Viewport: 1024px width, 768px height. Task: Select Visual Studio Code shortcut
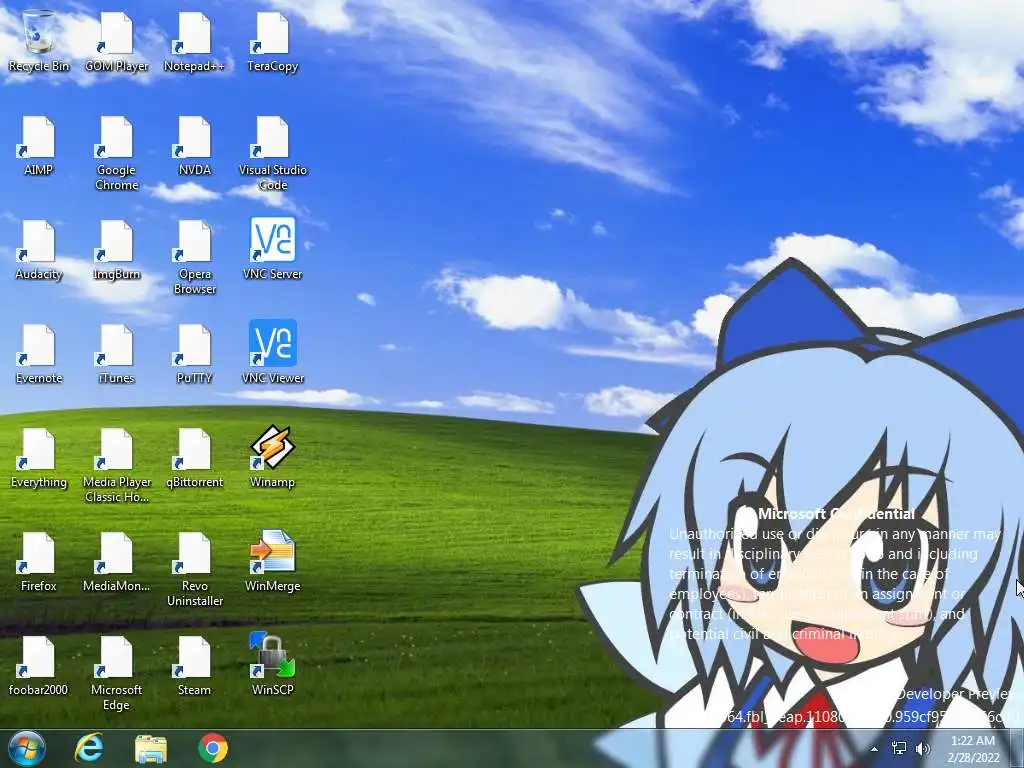point(272,153)
